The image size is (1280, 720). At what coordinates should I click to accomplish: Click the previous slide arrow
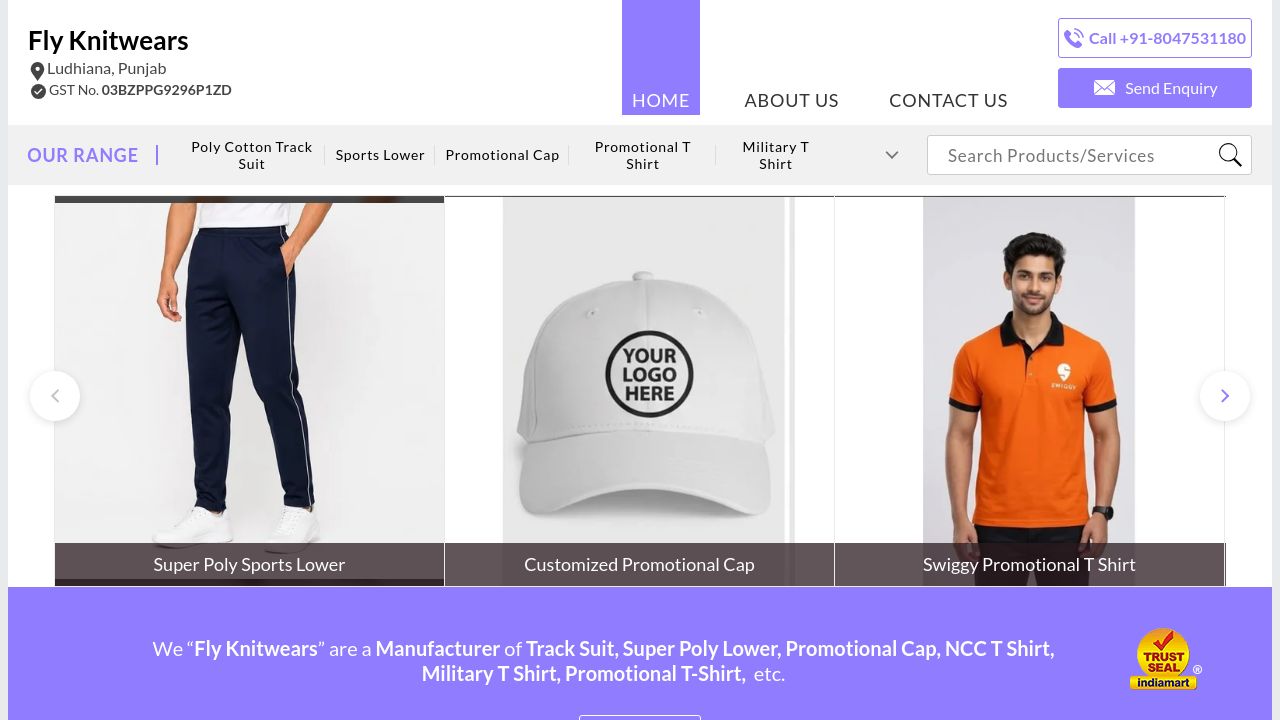(x=55, y=396)
